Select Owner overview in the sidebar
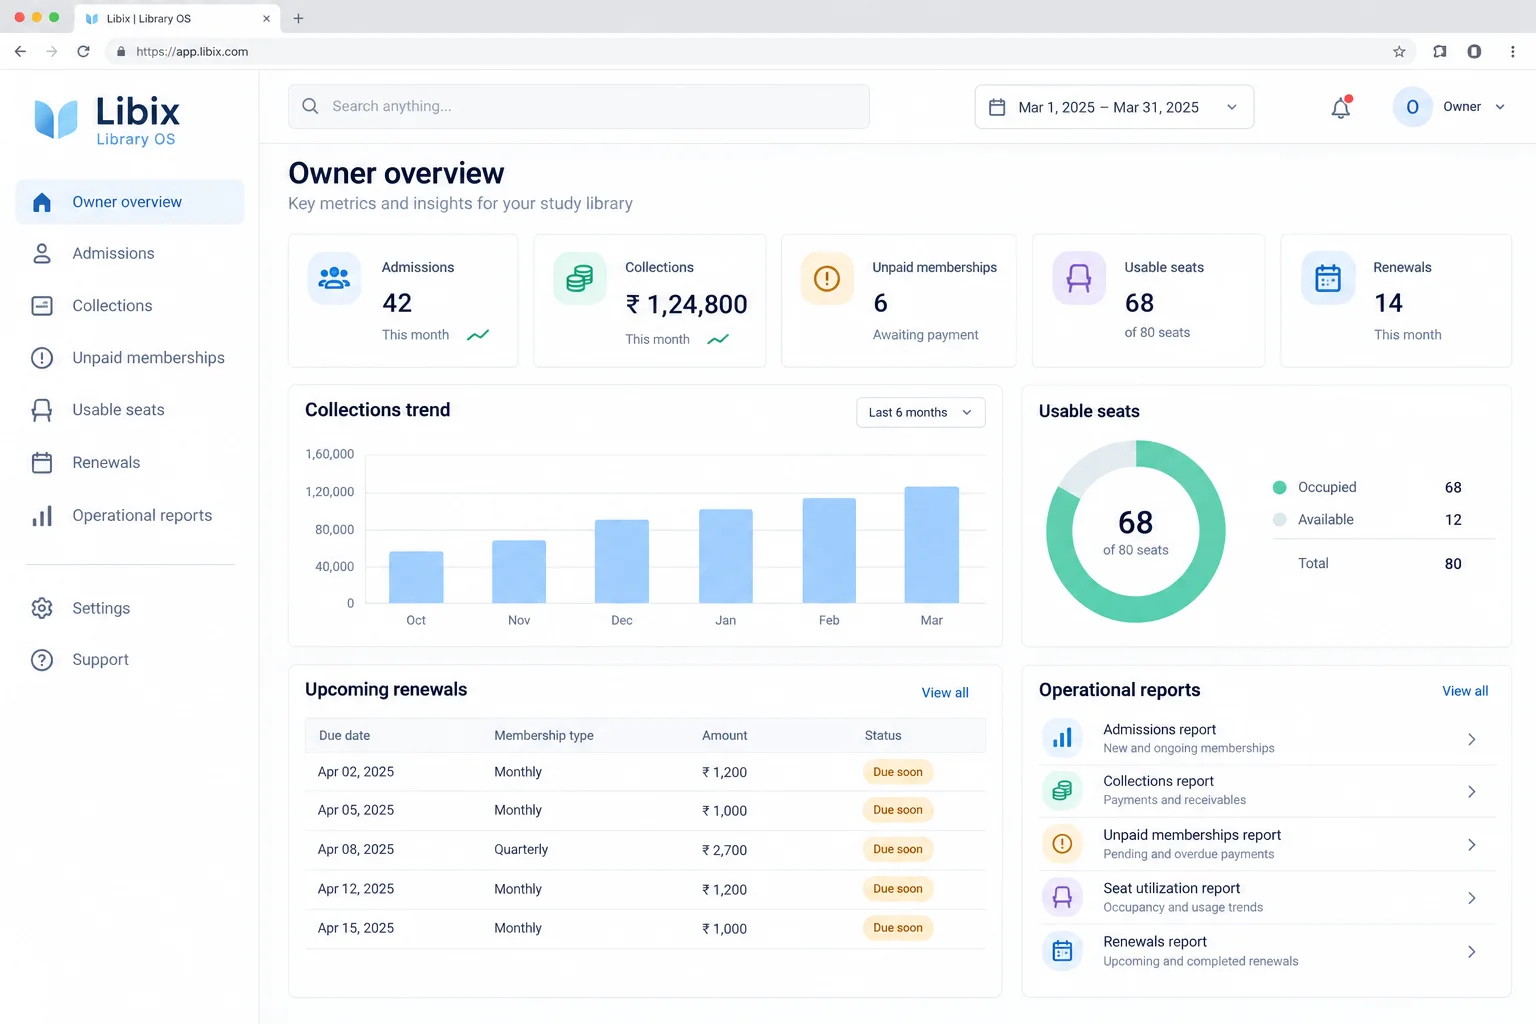The width and height of the screenshot is (1536, 1024). click(x=130, y=202)
